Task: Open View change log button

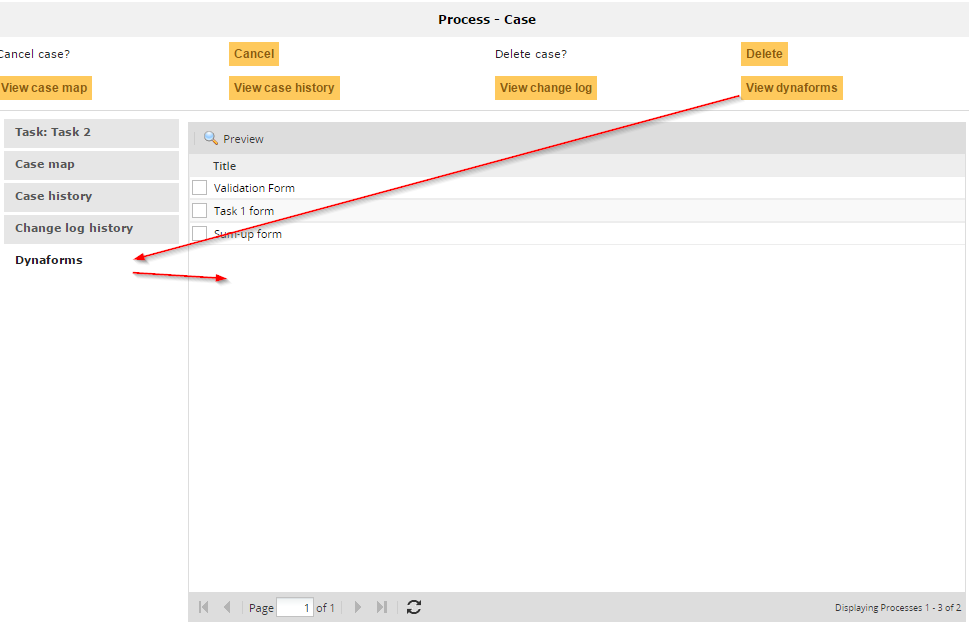Action: 545,88
